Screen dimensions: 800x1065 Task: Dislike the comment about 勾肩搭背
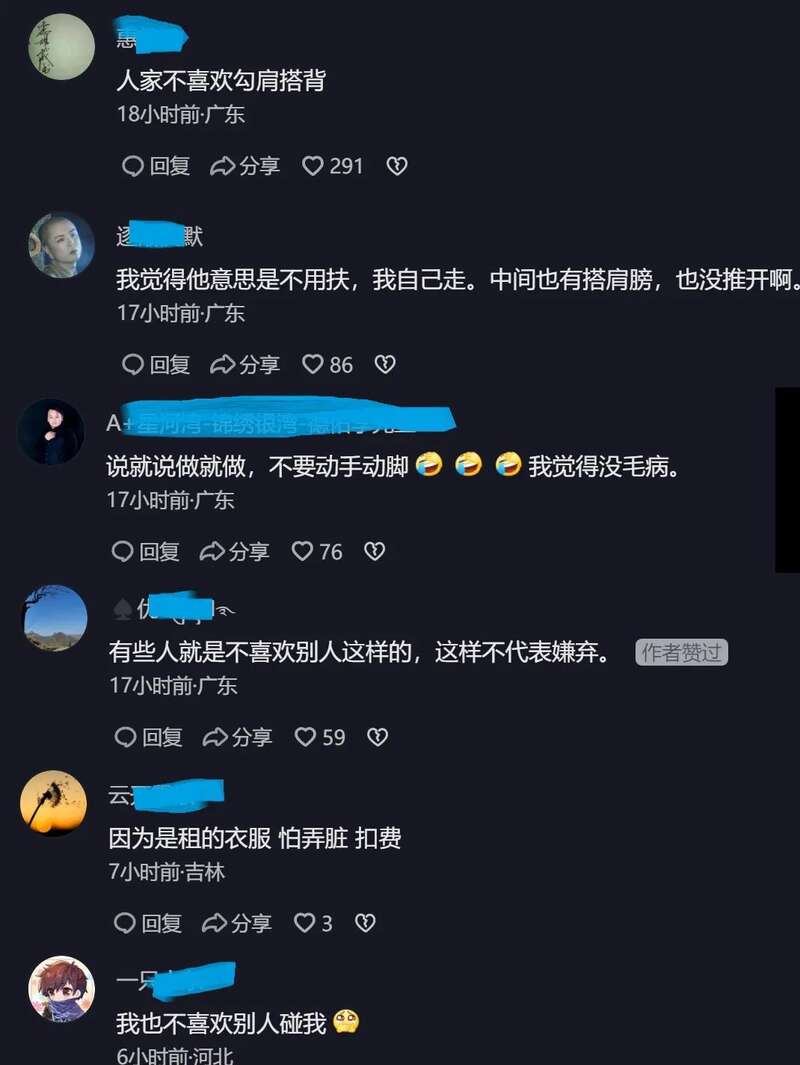tap(397, 166)
